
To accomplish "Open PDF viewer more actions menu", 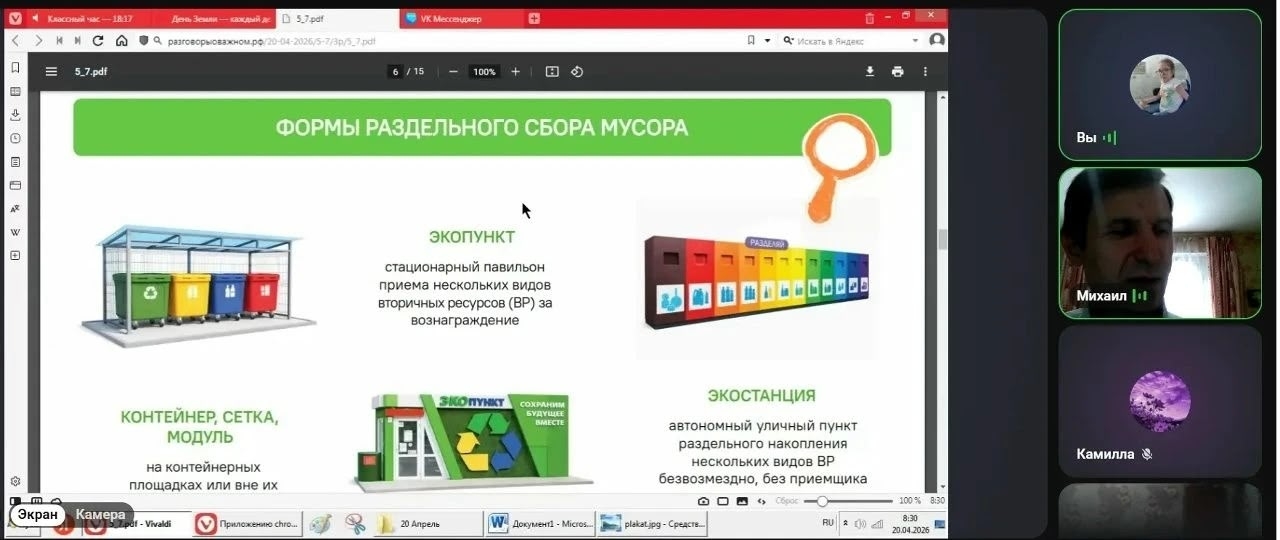I will [x=925, y=72].
